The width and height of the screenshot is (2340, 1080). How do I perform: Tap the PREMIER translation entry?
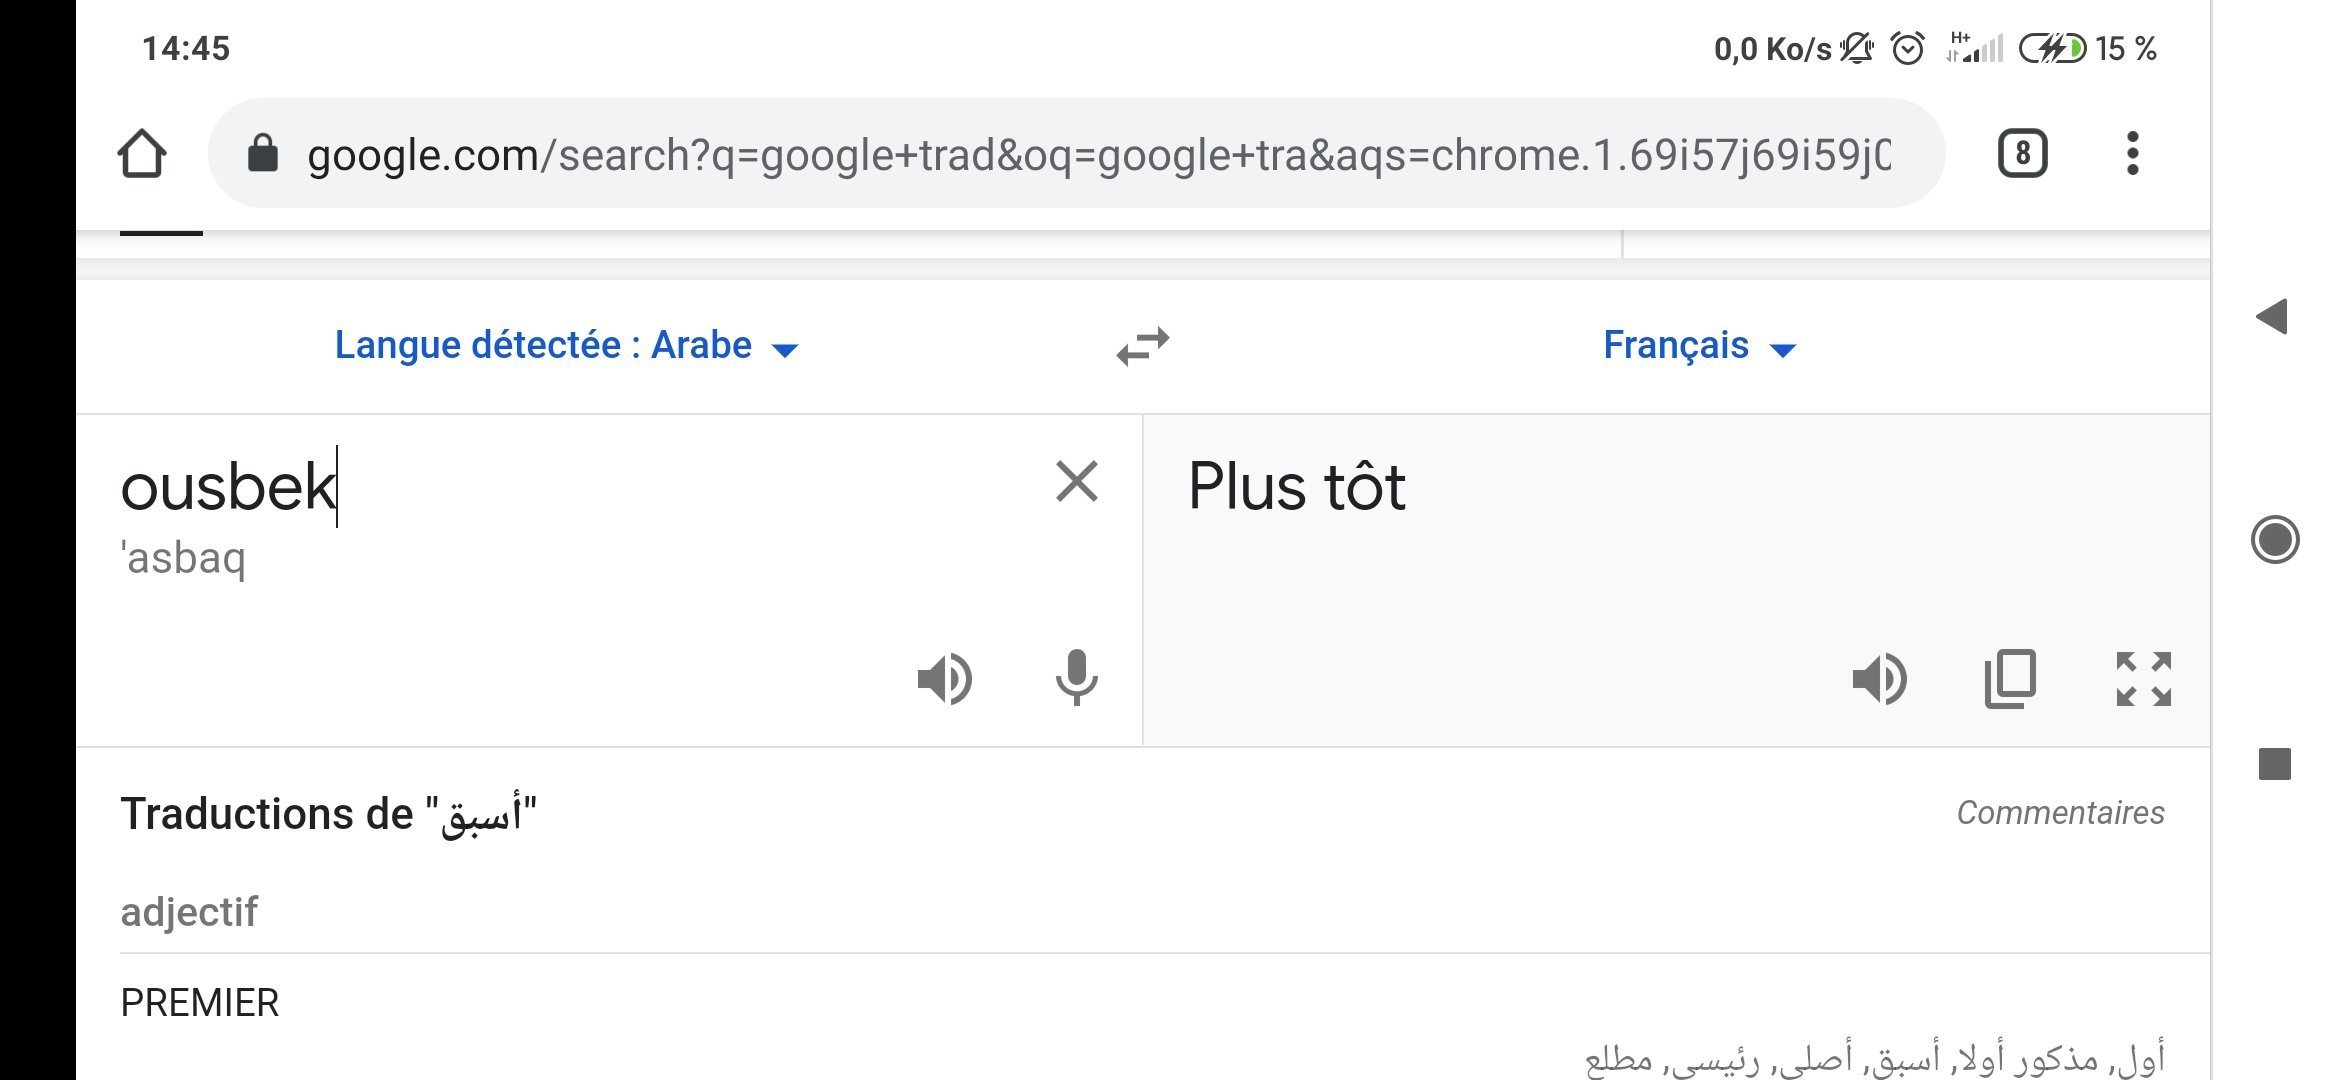200,1003
